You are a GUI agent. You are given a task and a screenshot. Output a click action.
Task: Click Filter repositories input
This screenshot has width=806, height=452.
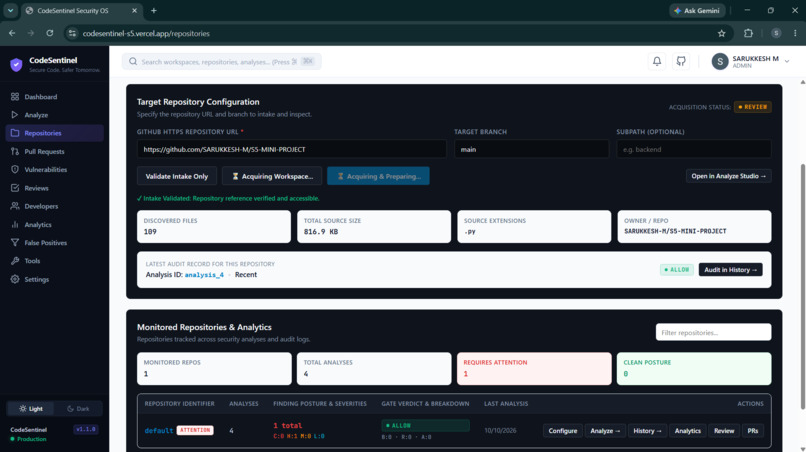tap(713, 333)
